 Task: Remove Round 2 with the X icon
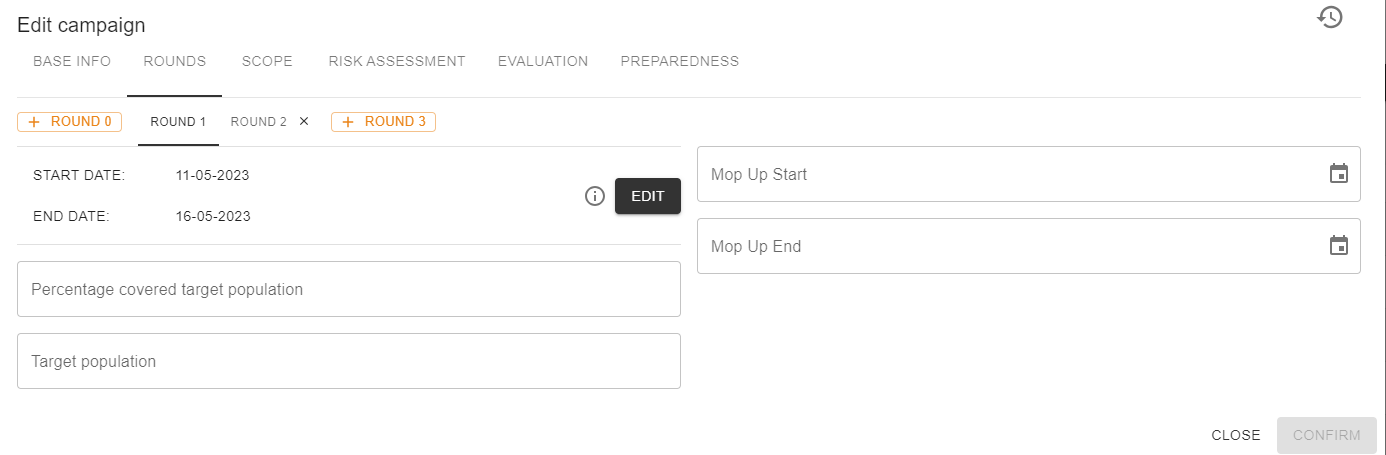pos(304,122)
